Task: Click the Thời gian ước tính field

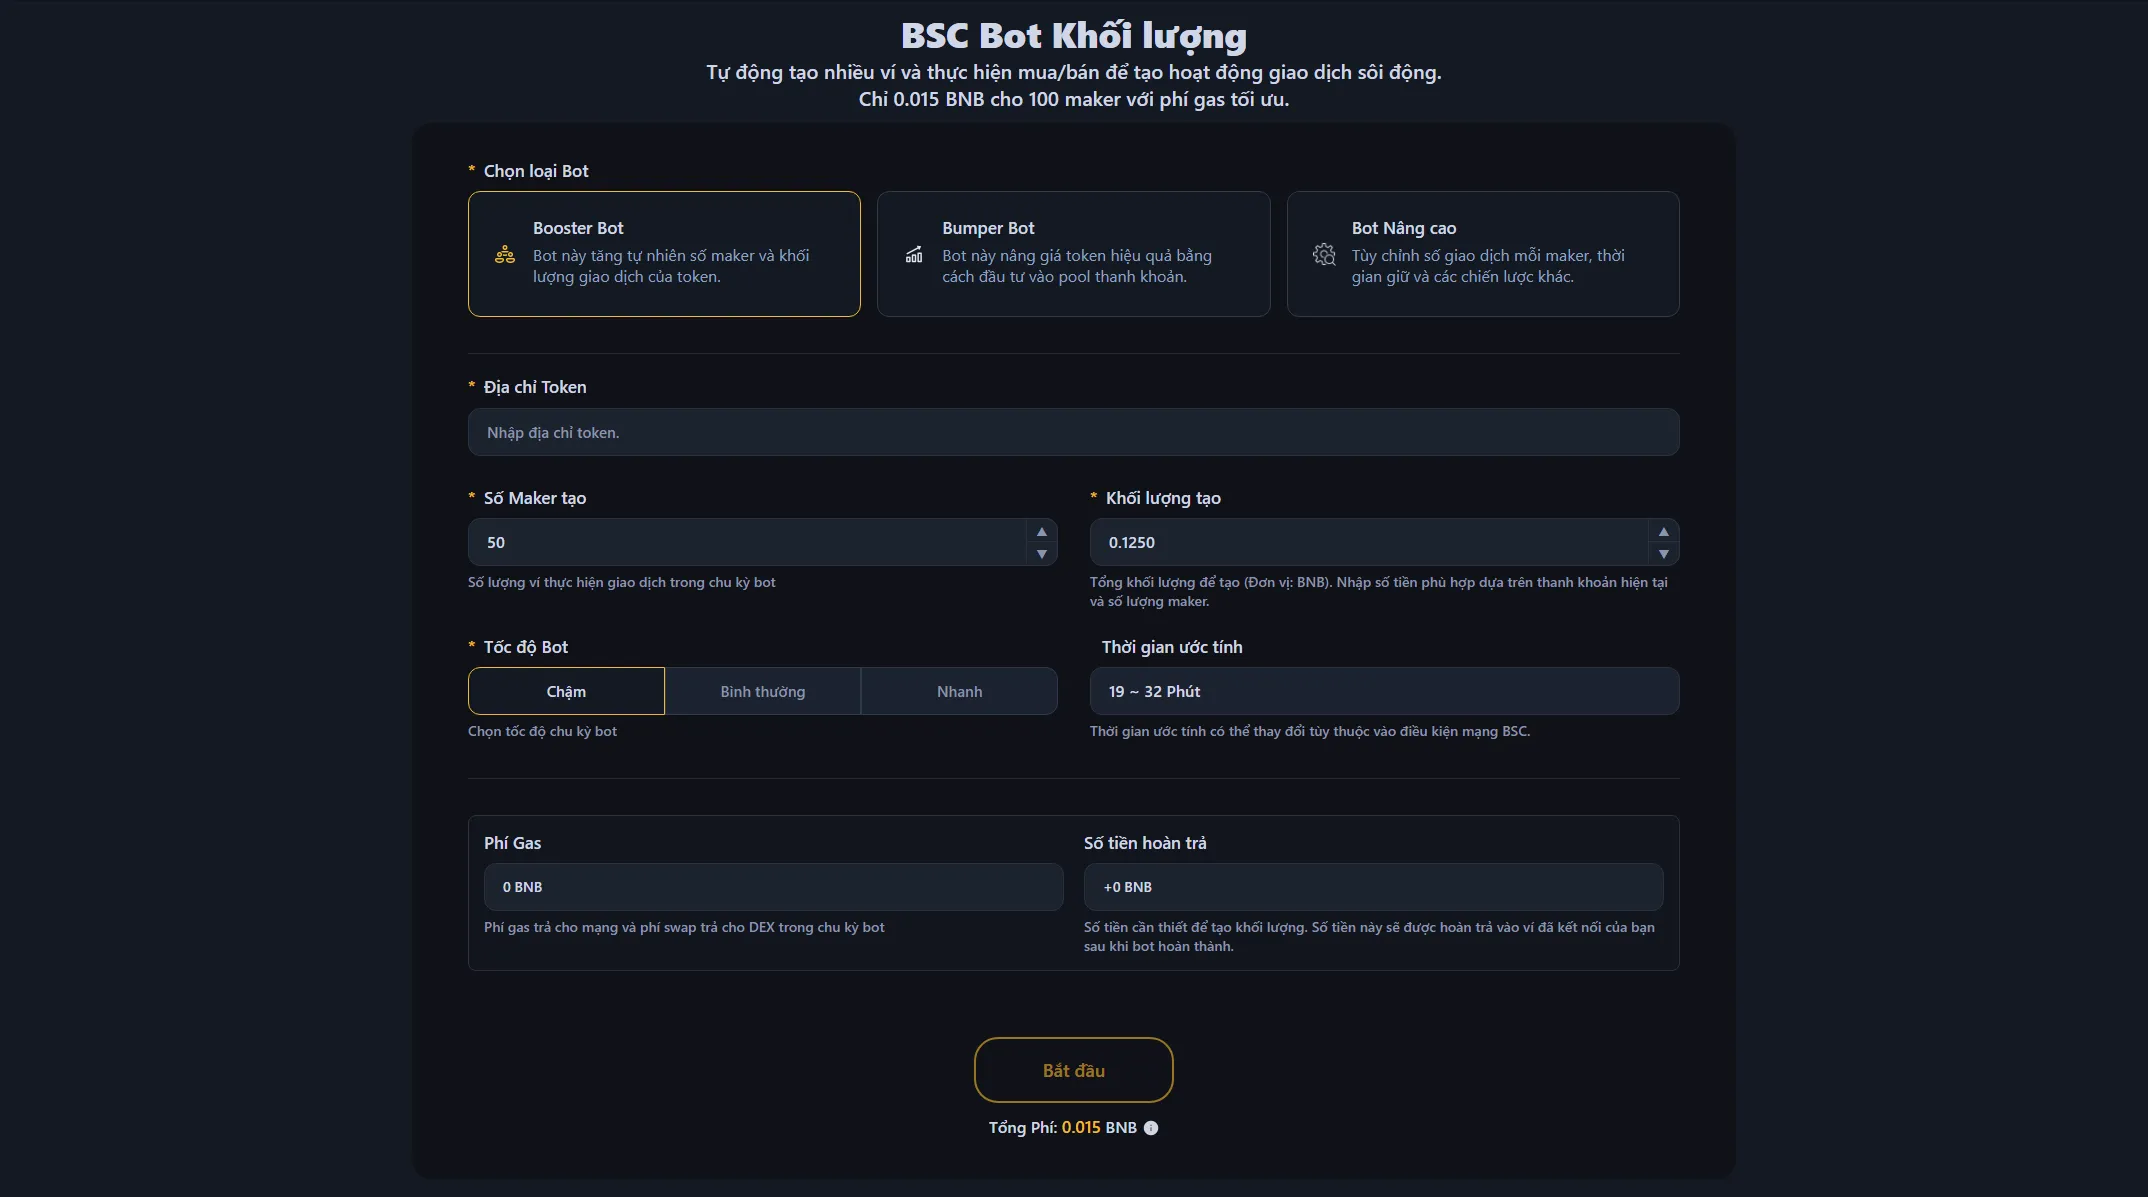Action: click(1384, 691)
